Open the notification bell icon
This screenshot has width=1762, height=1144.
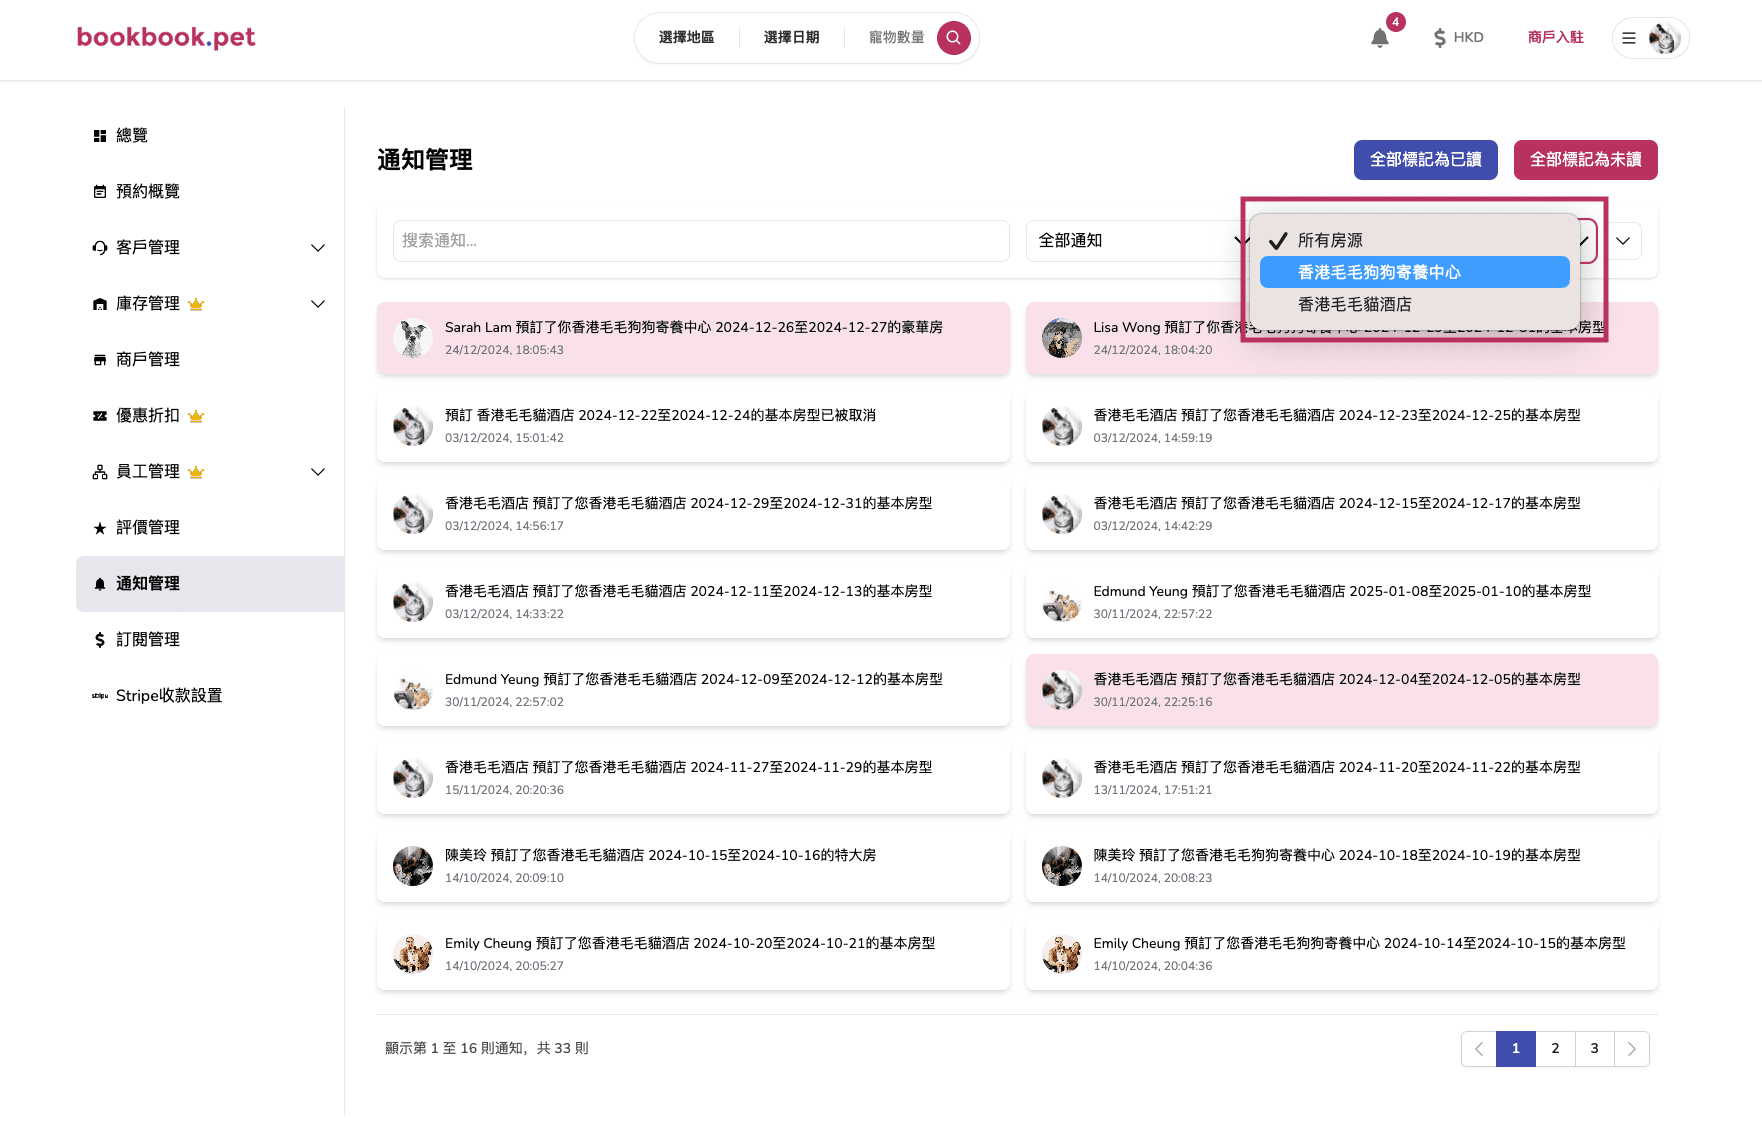click(1379, 38)
